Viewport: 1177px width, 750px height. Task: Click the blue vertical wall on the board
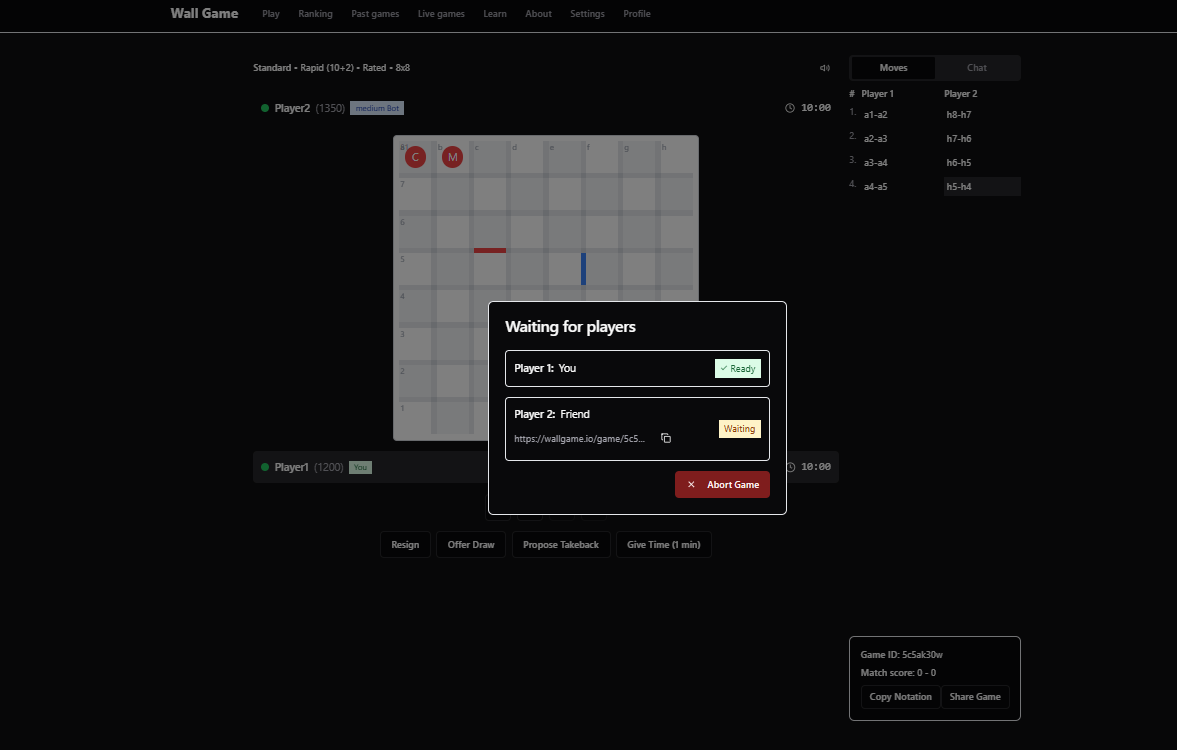click(584, 268)
